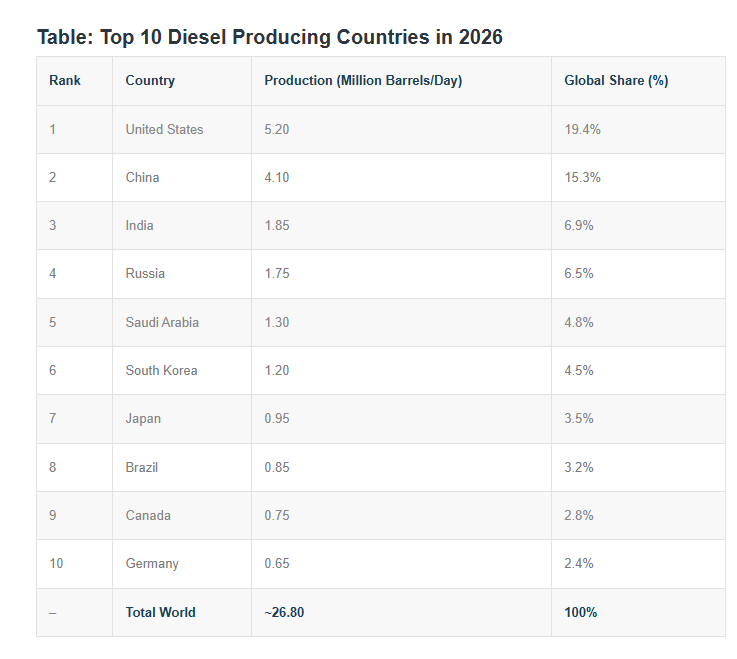
Task: Click the production value 1.20
Action: pos(276,370)
